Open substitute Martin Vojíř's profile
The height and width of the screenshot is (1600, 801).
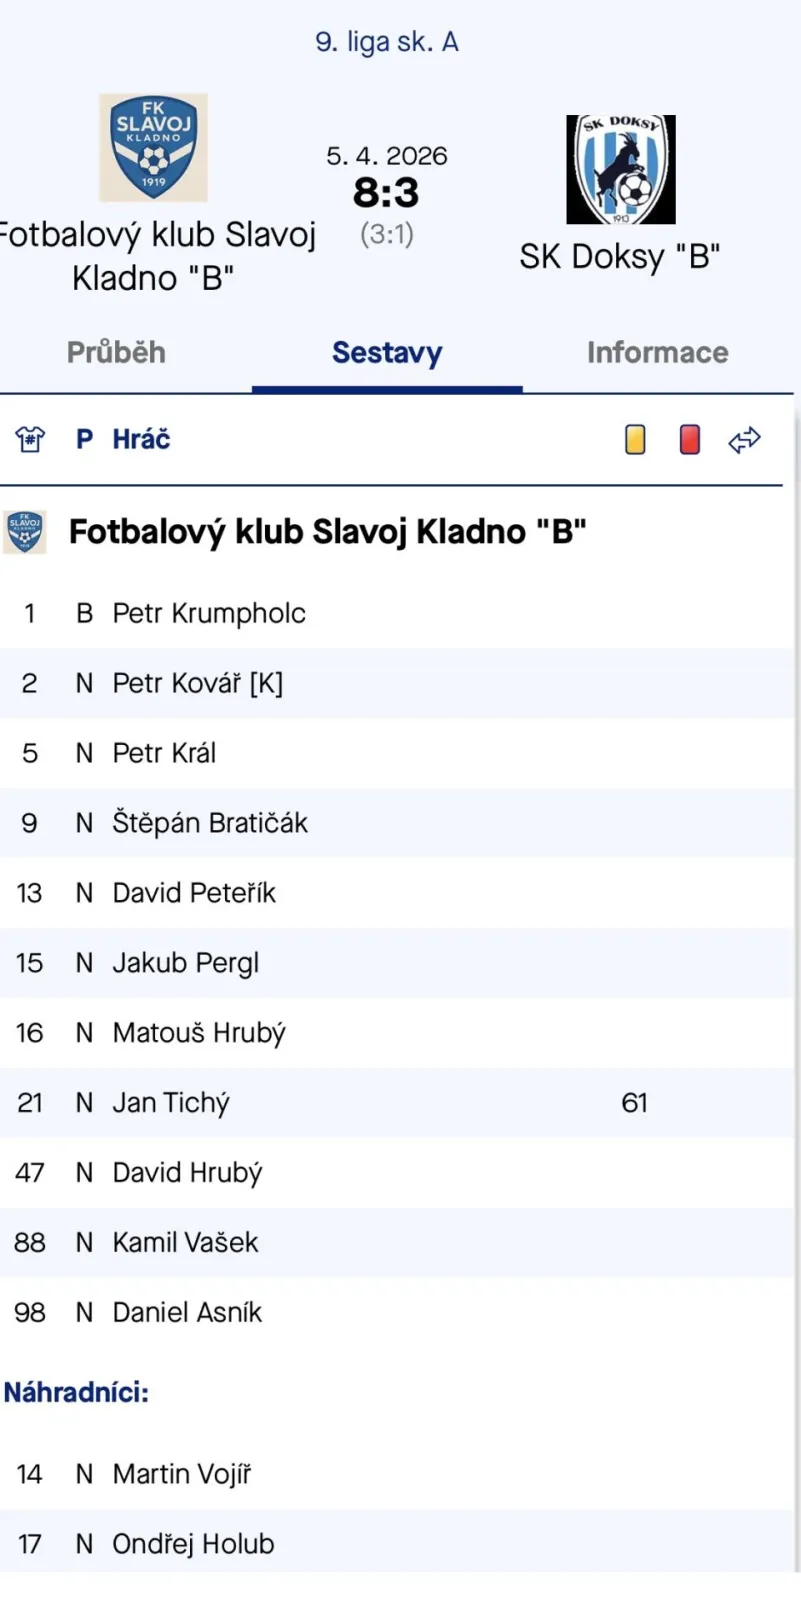(x=181, y=1474)
